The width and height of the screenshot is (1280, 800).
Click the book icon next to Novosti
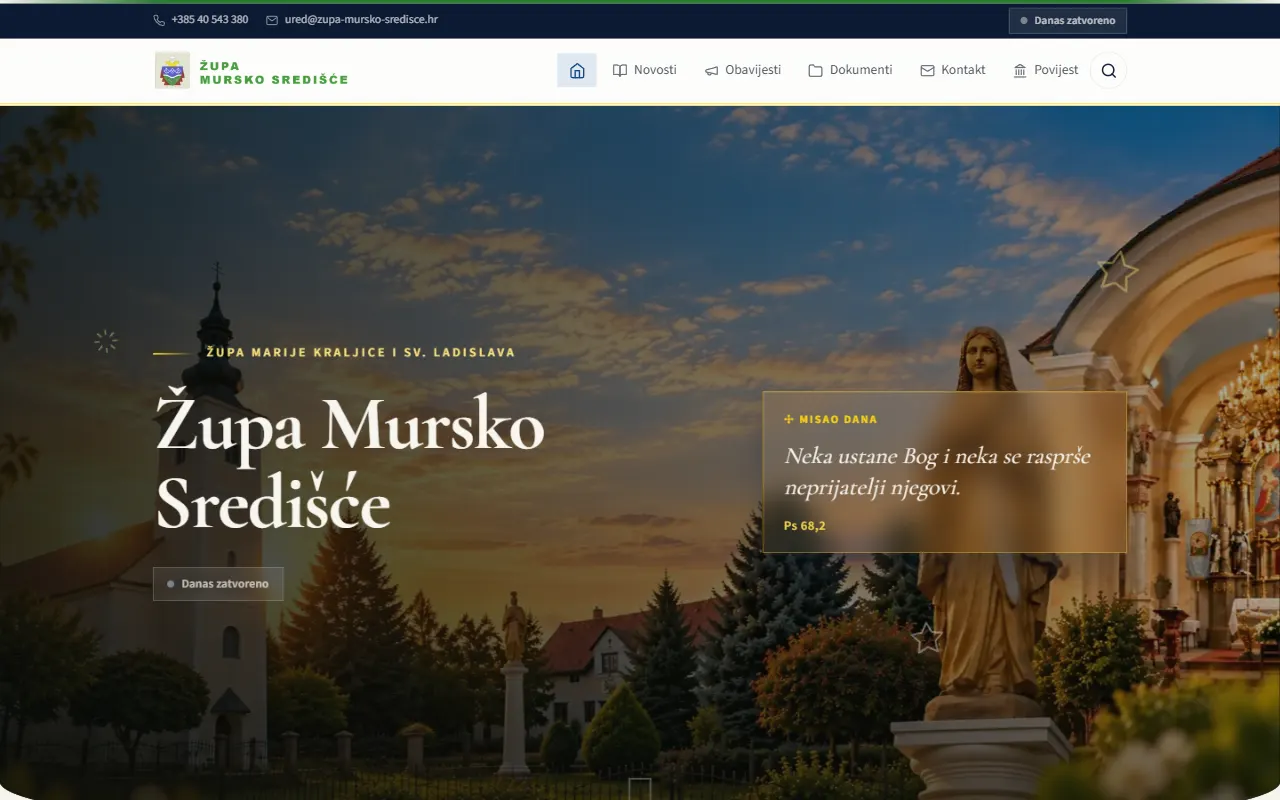[620, 70]
